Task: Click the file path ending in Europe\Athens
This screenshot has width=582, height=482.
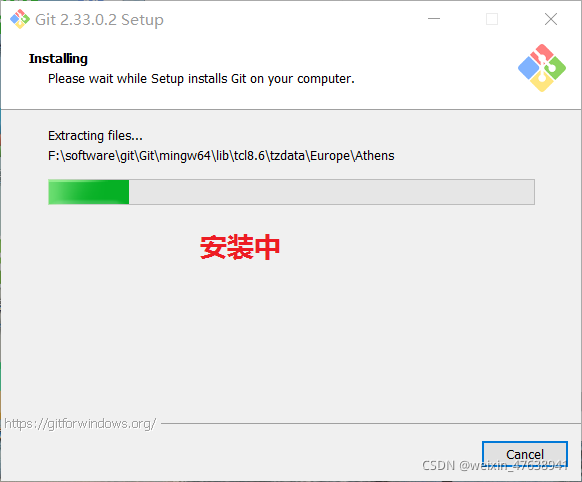Action: click(x=221, y=156)
